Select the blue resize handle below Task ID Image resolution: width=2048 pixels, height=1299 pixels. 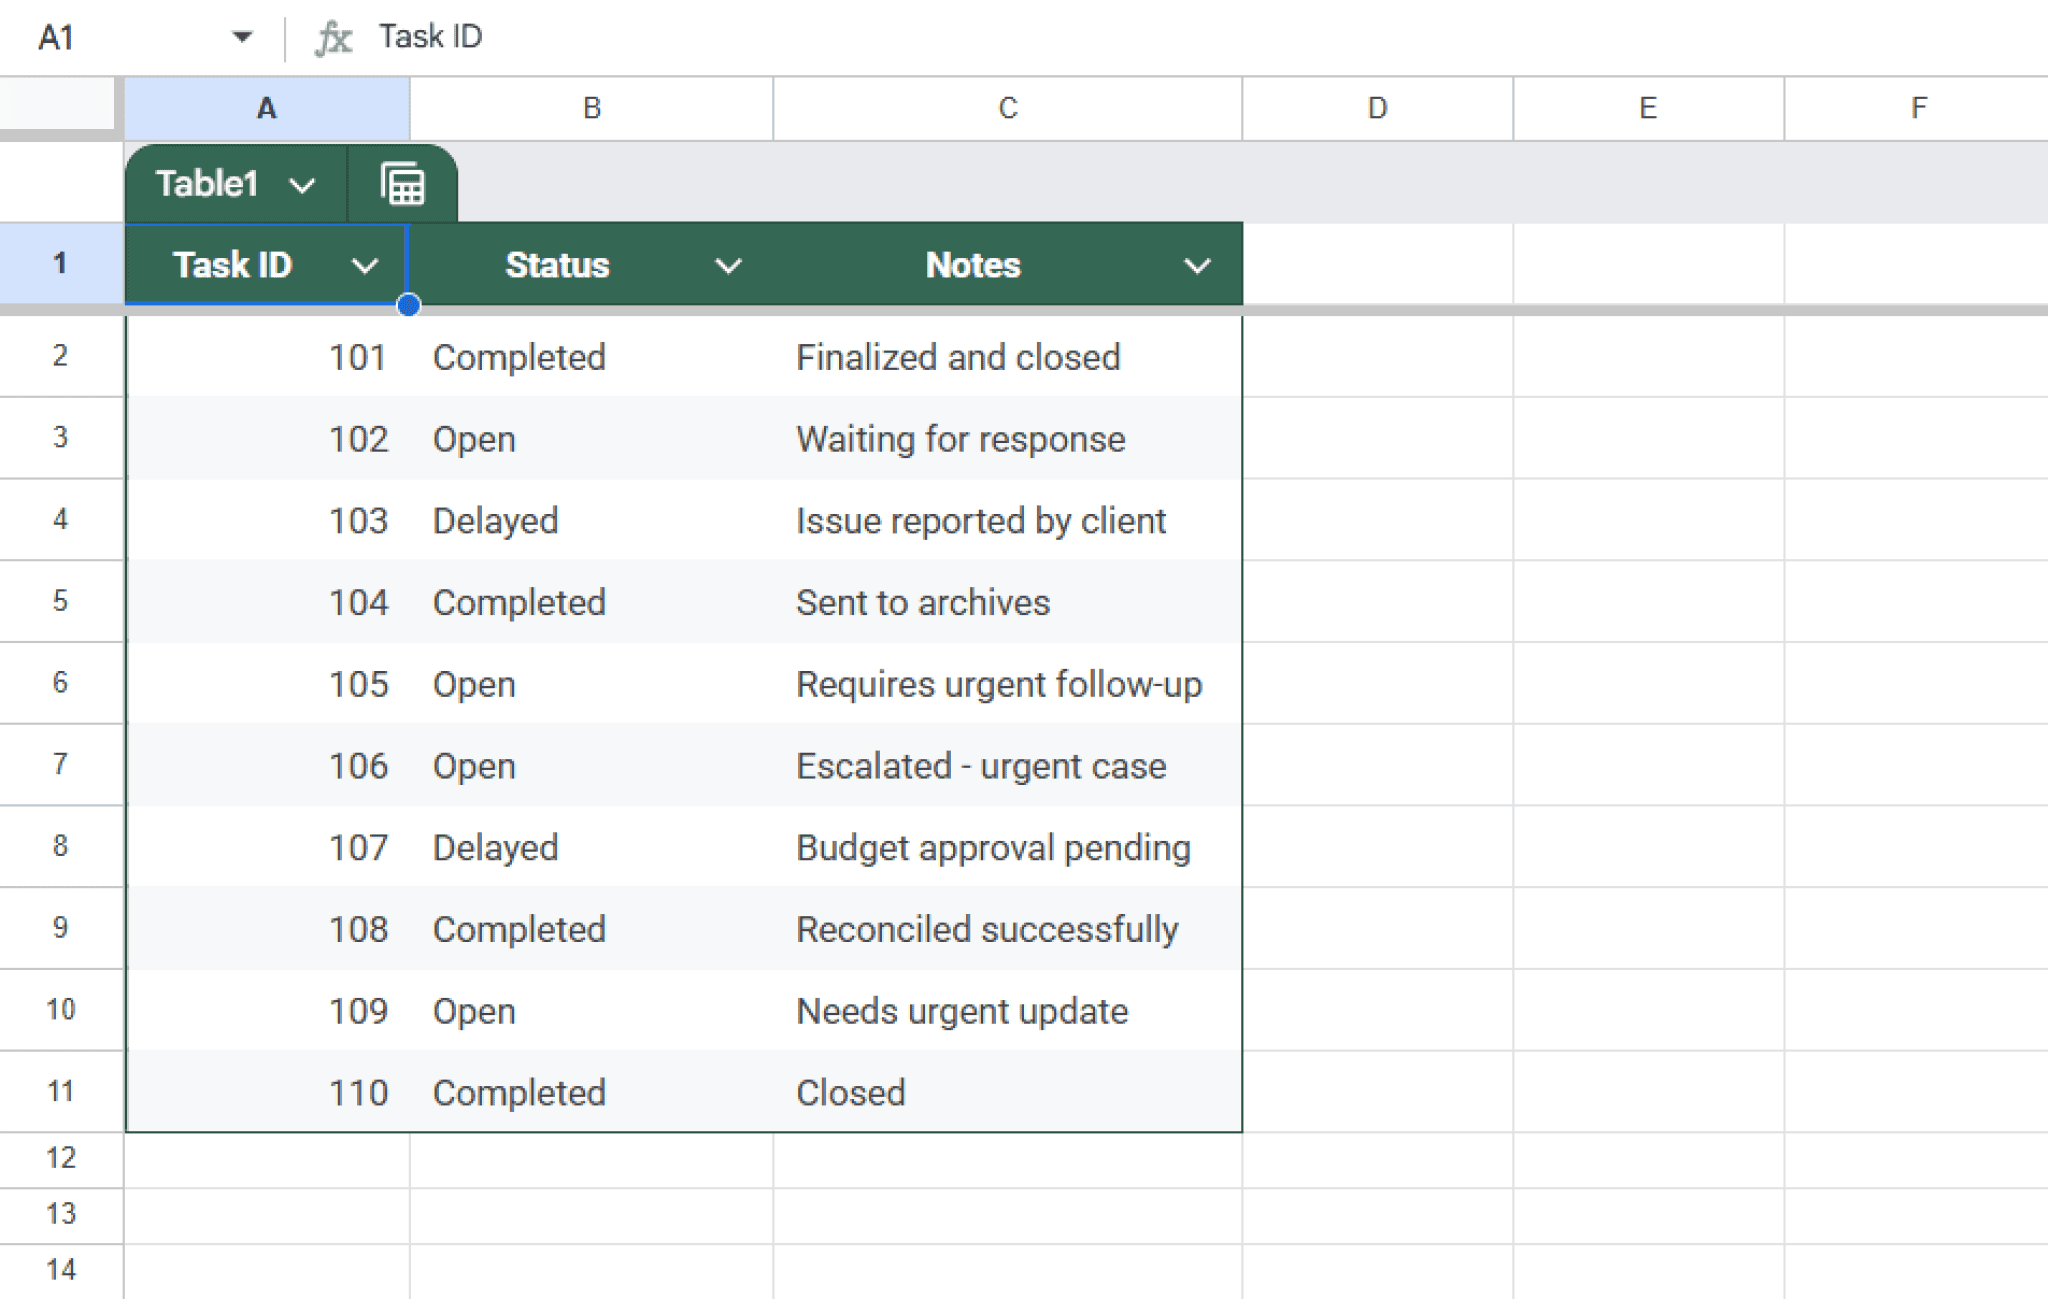(410, 306)
